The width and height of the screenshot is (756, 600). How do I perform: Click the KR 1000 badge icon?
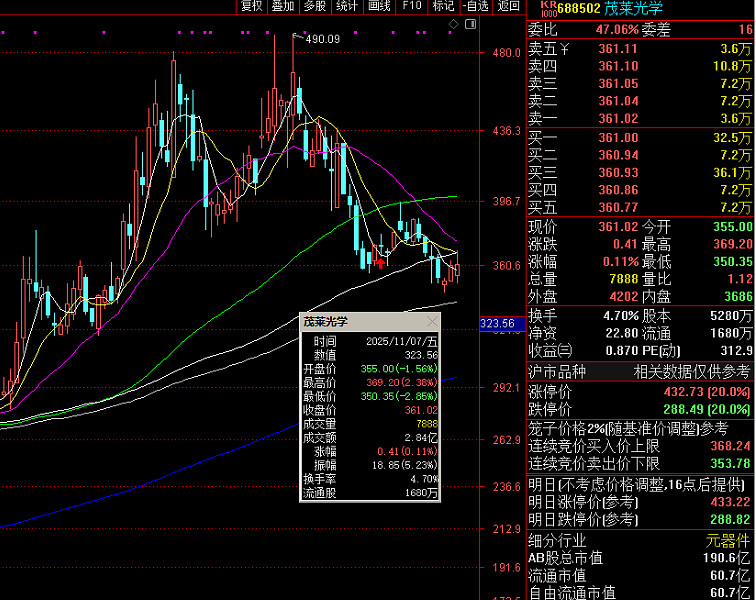coord(547,7)
